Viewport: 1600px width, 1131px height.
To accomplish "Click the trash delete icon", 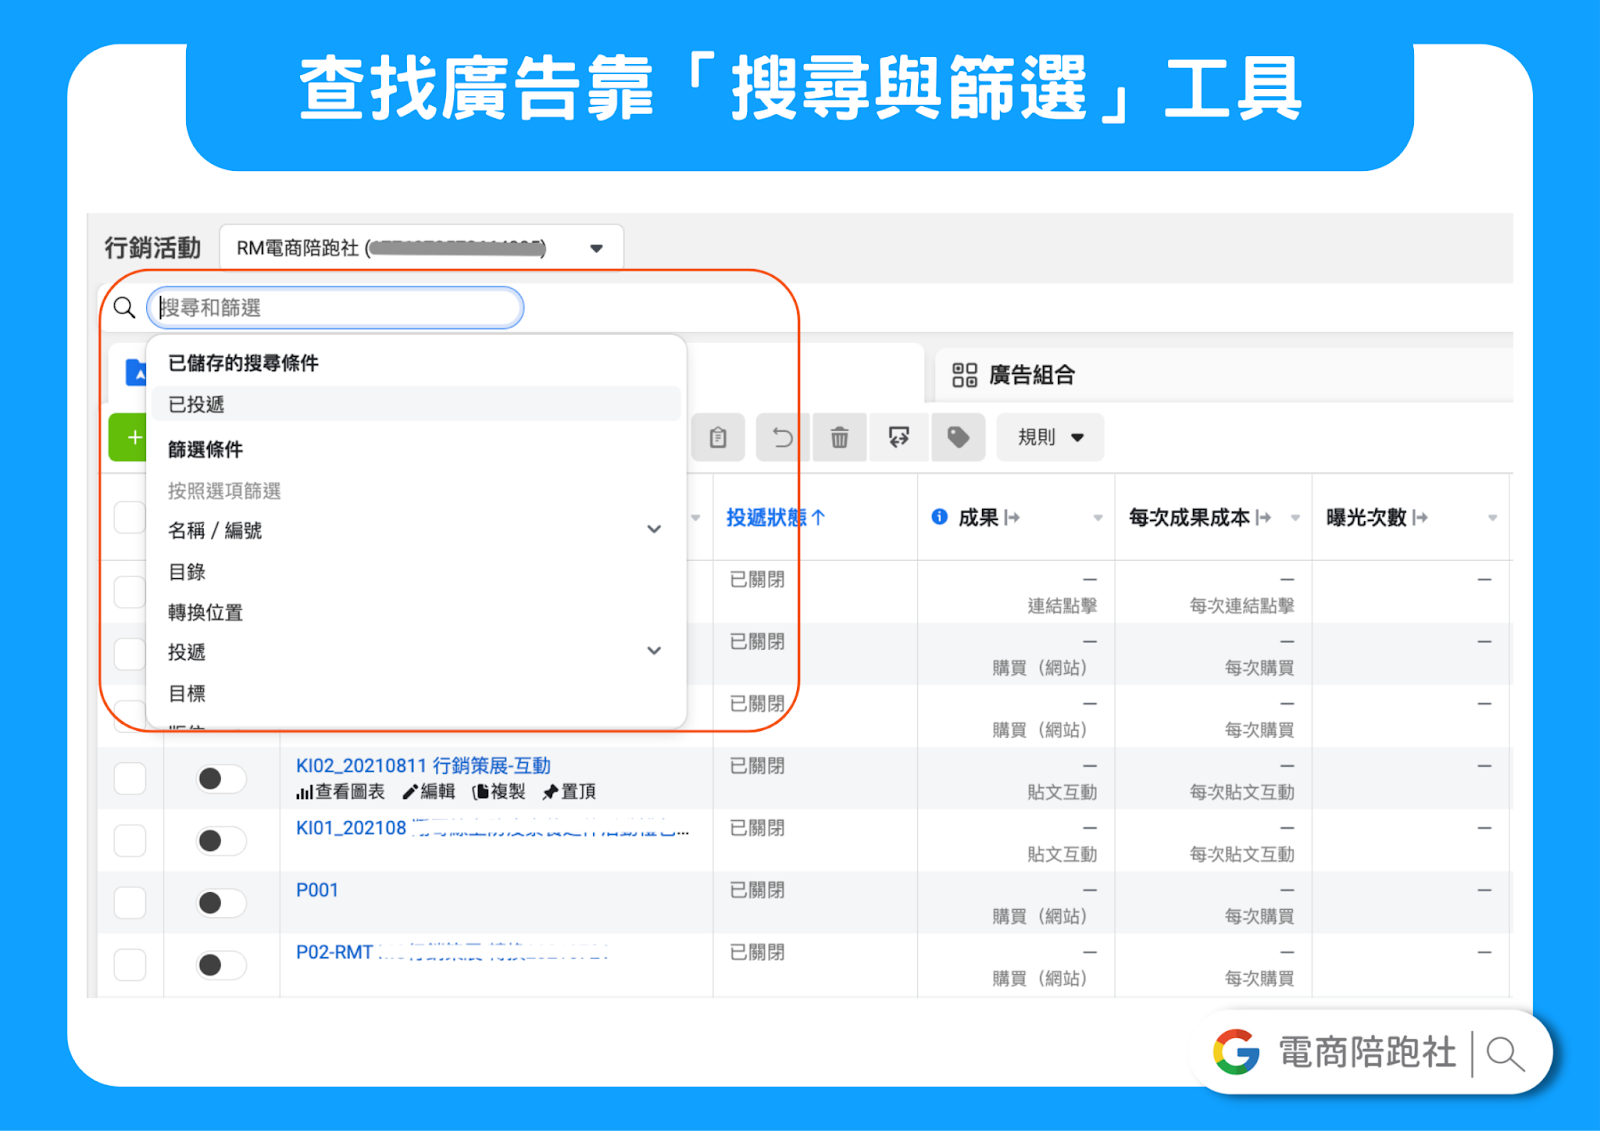I will point(840,437).
